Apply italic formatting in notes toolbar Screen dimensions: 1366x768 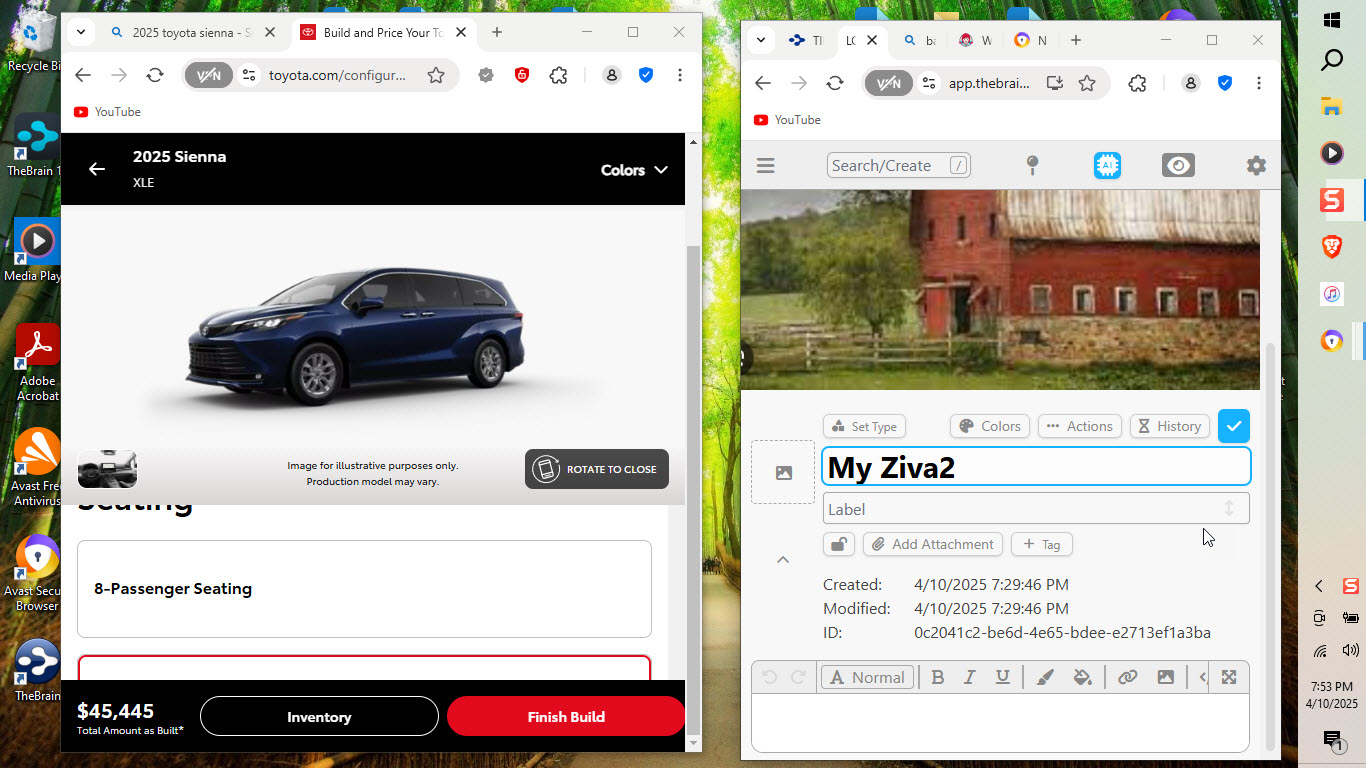[x=969, y=677]
